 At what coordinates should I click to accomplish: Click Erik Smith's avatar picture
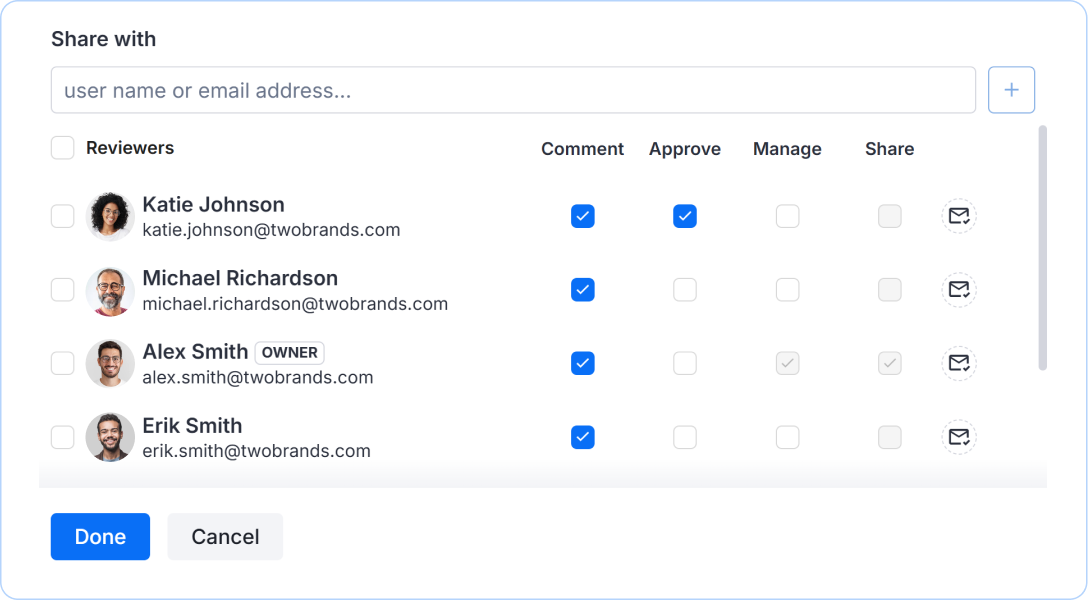[110, 437]
